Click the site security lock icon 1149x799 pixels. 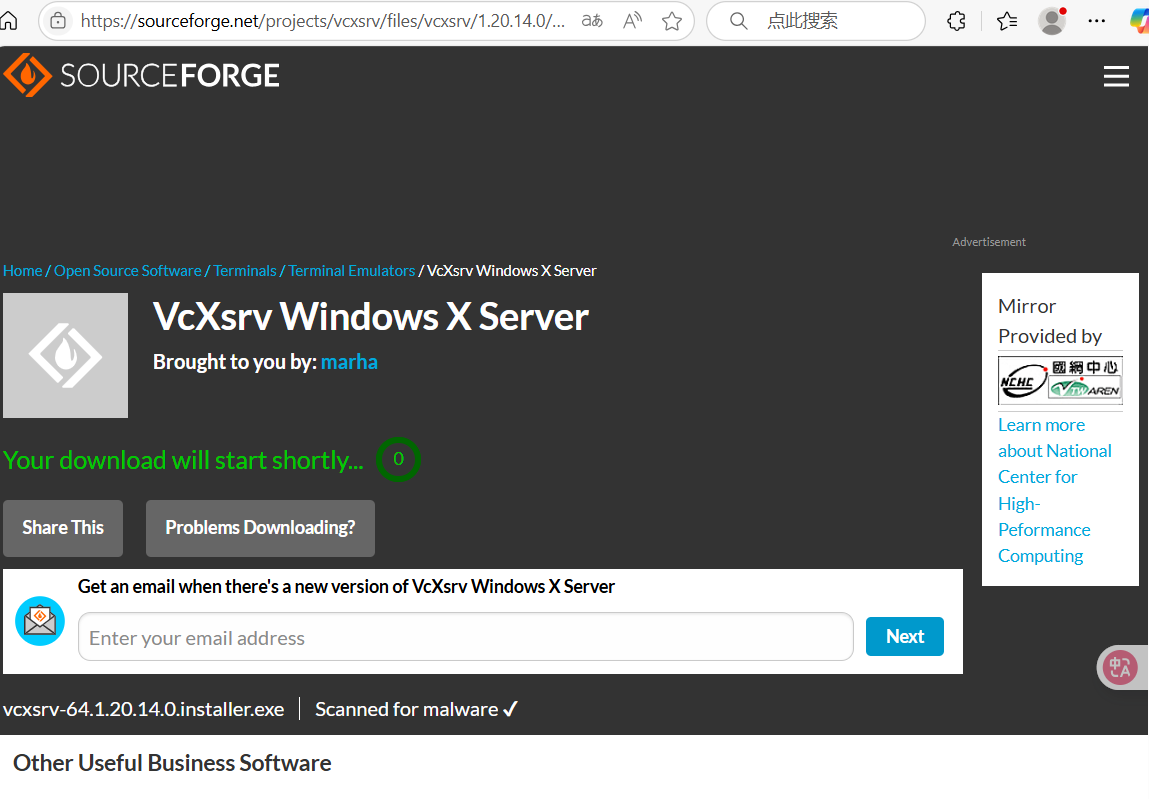57,20
